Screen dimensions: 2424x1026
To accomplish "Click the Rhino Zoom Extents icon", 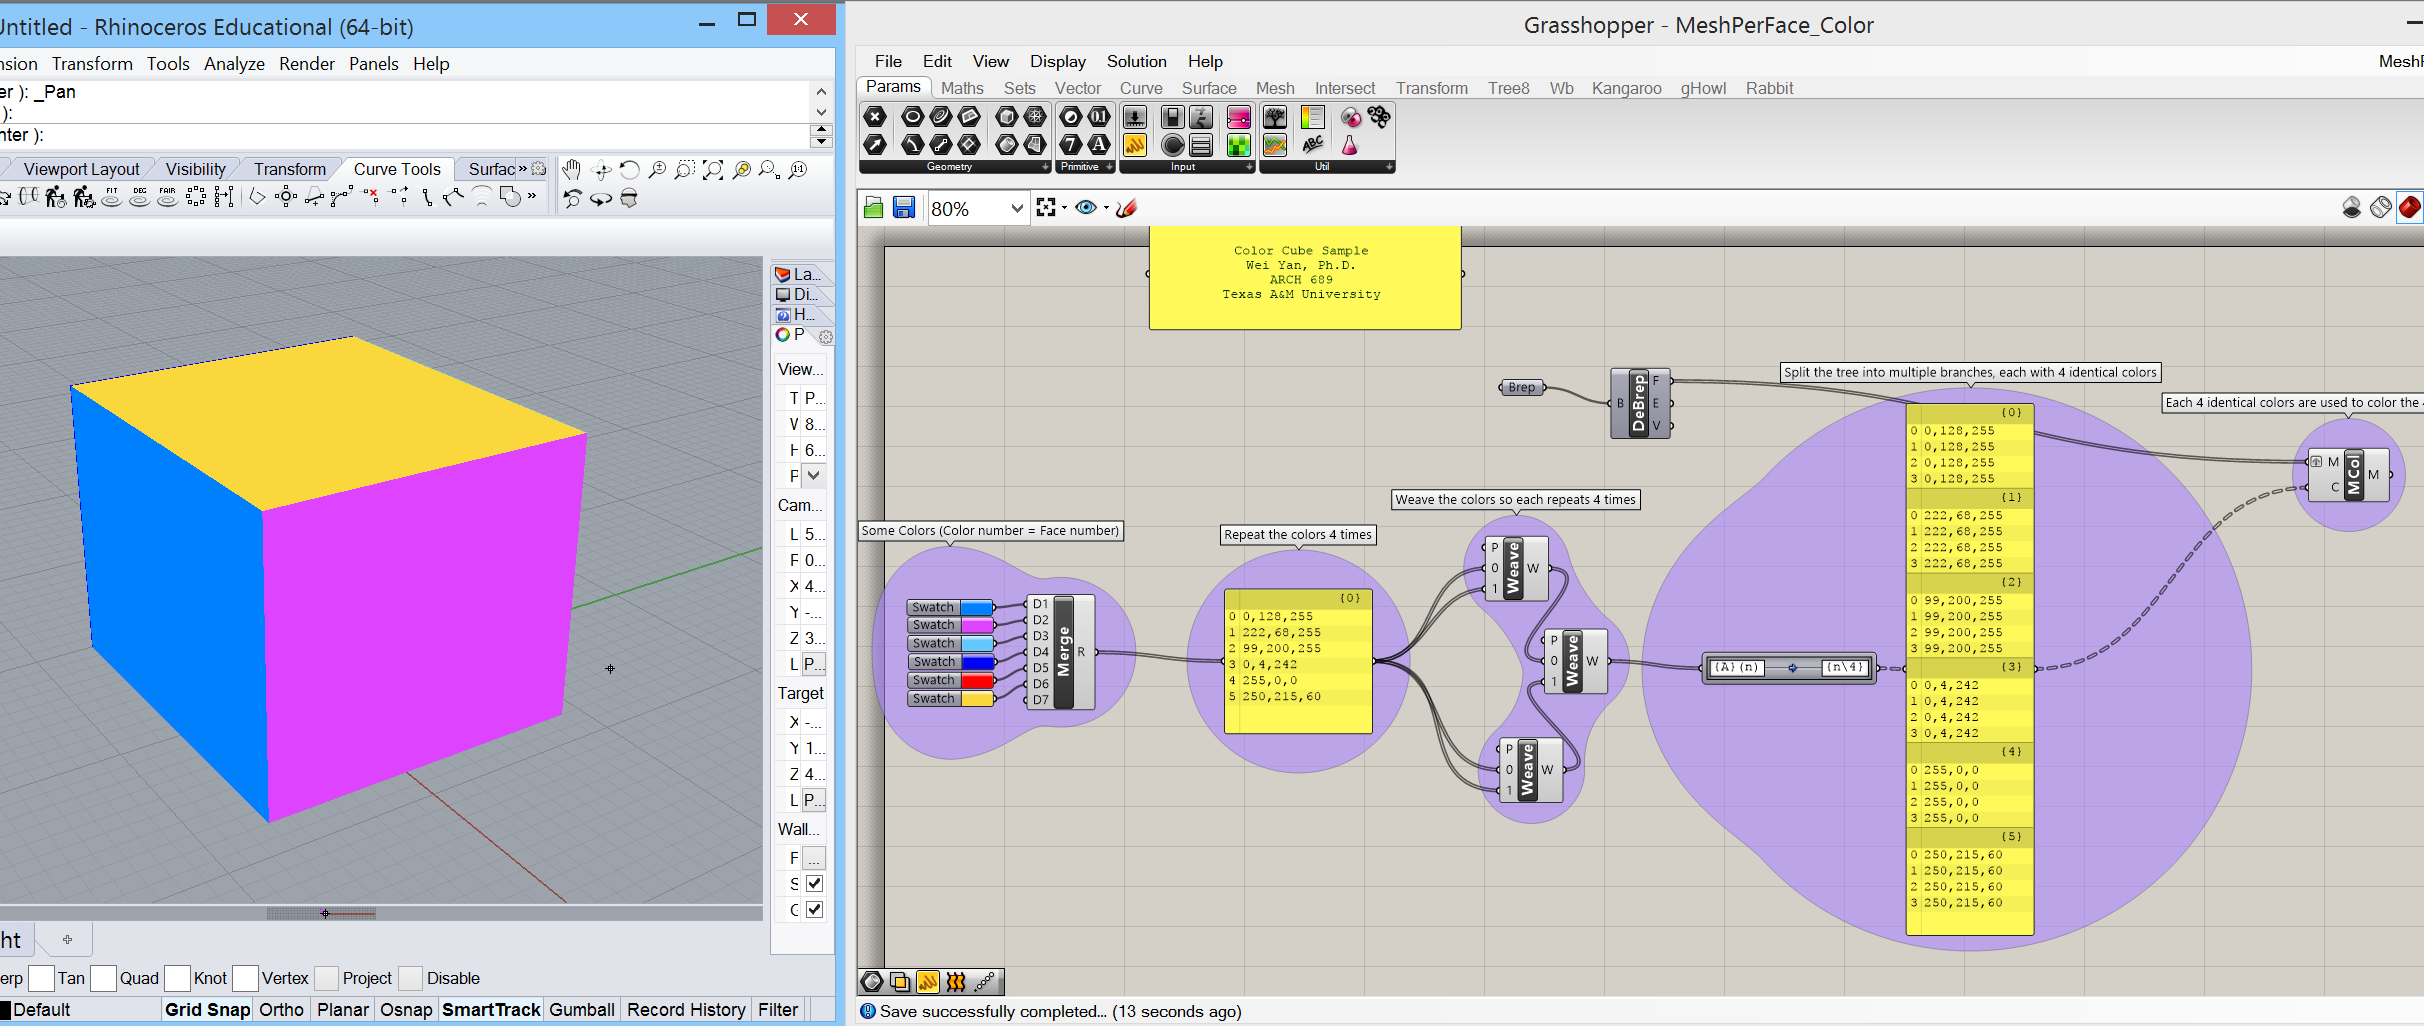I will click(713, 170).
